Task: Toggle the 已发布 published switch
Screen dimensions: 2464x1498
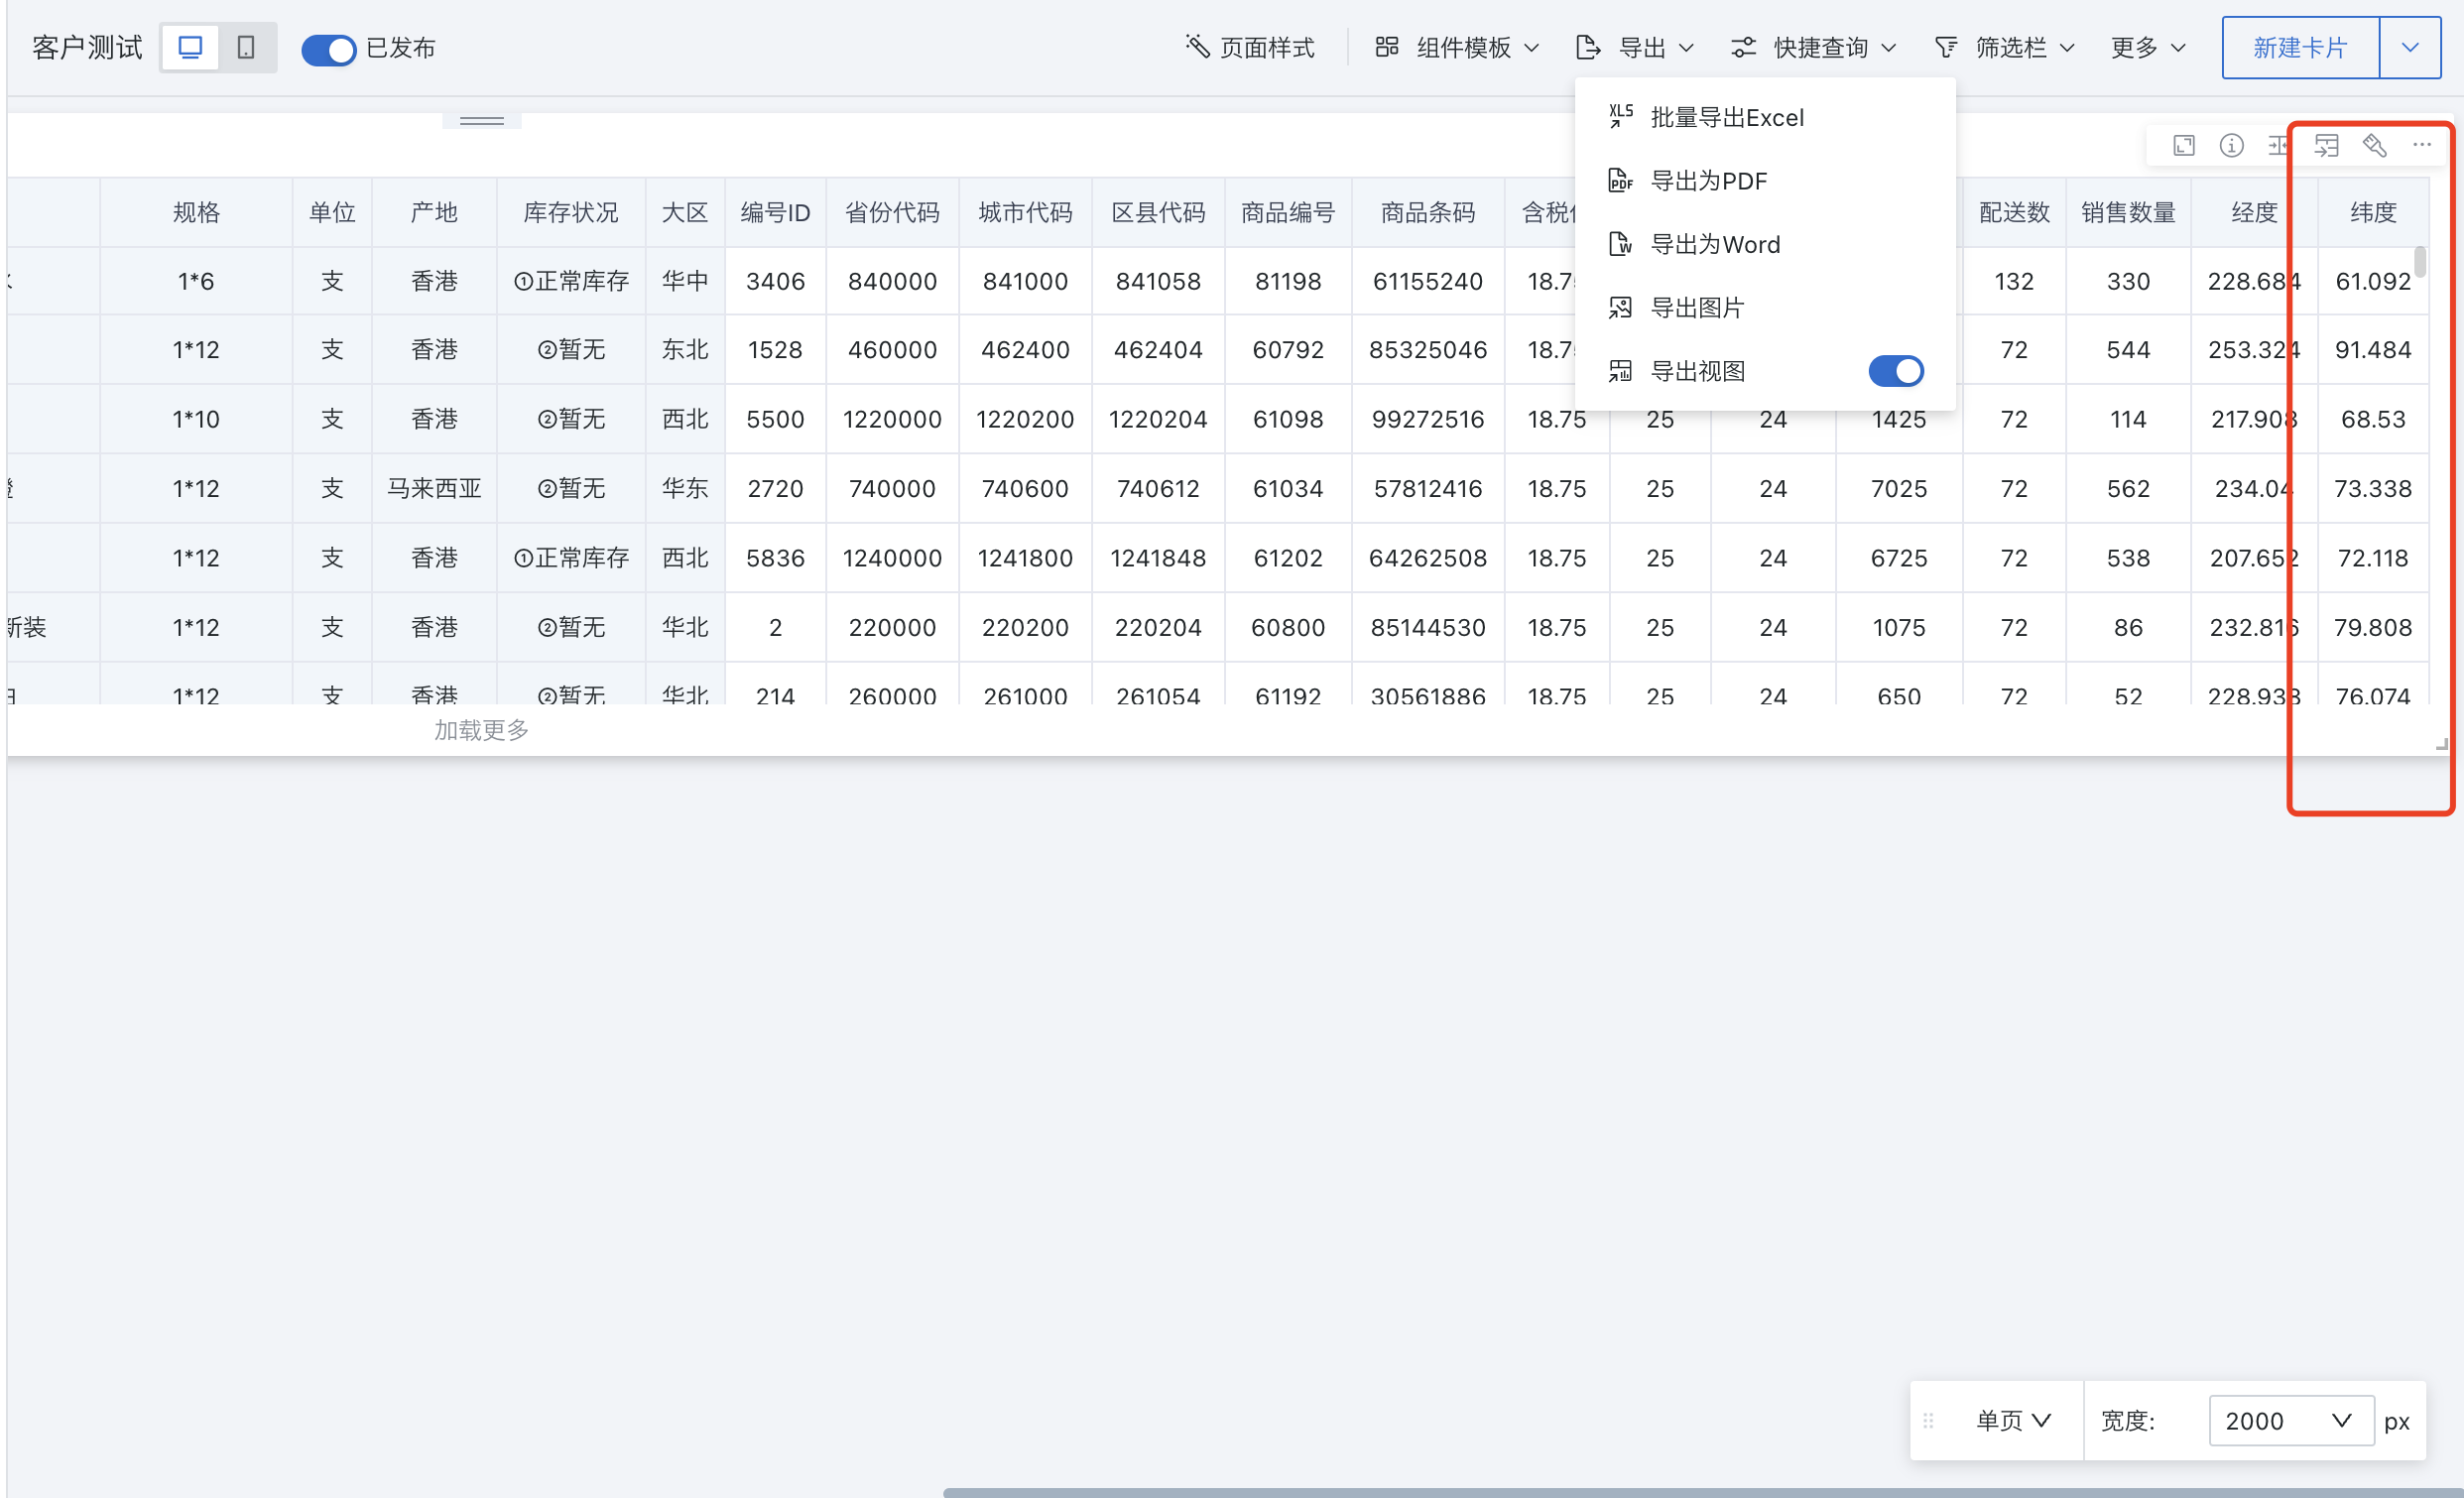Action: pos(328,49)
